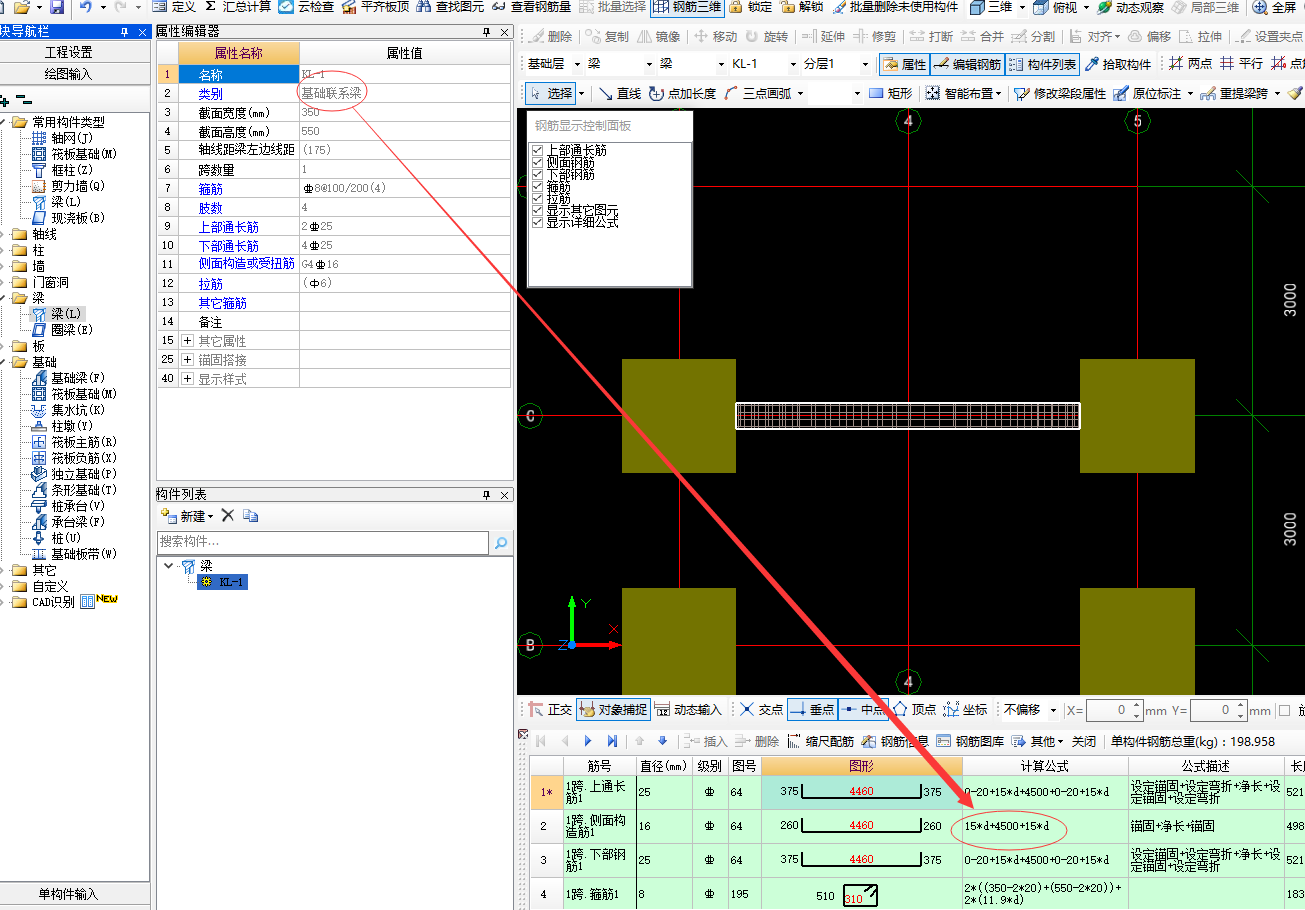1305x910 pixels.
Task: Click 动态输入 dynamic input button
Action: (x=687, y=709)
